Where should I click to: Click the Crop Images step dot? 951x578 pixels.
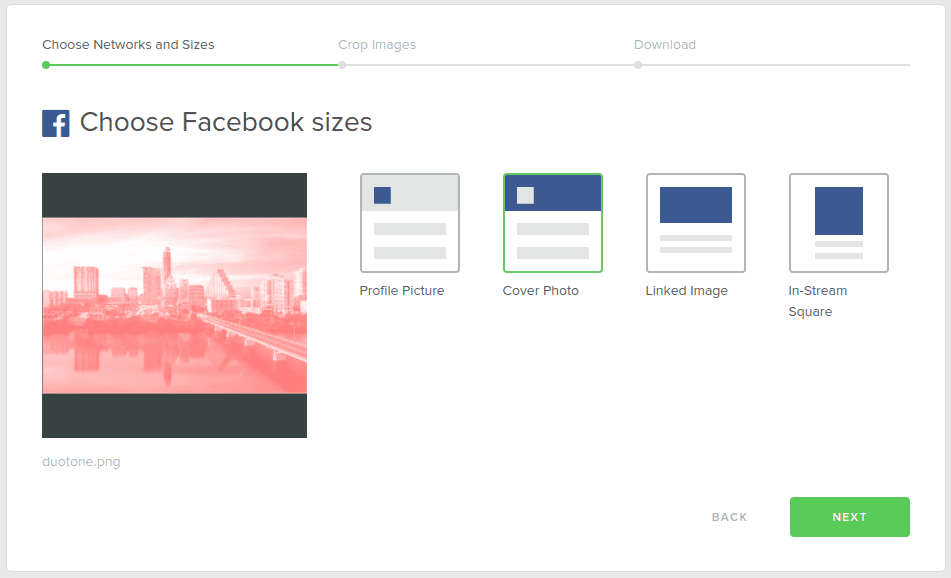(x=342, y=65)
